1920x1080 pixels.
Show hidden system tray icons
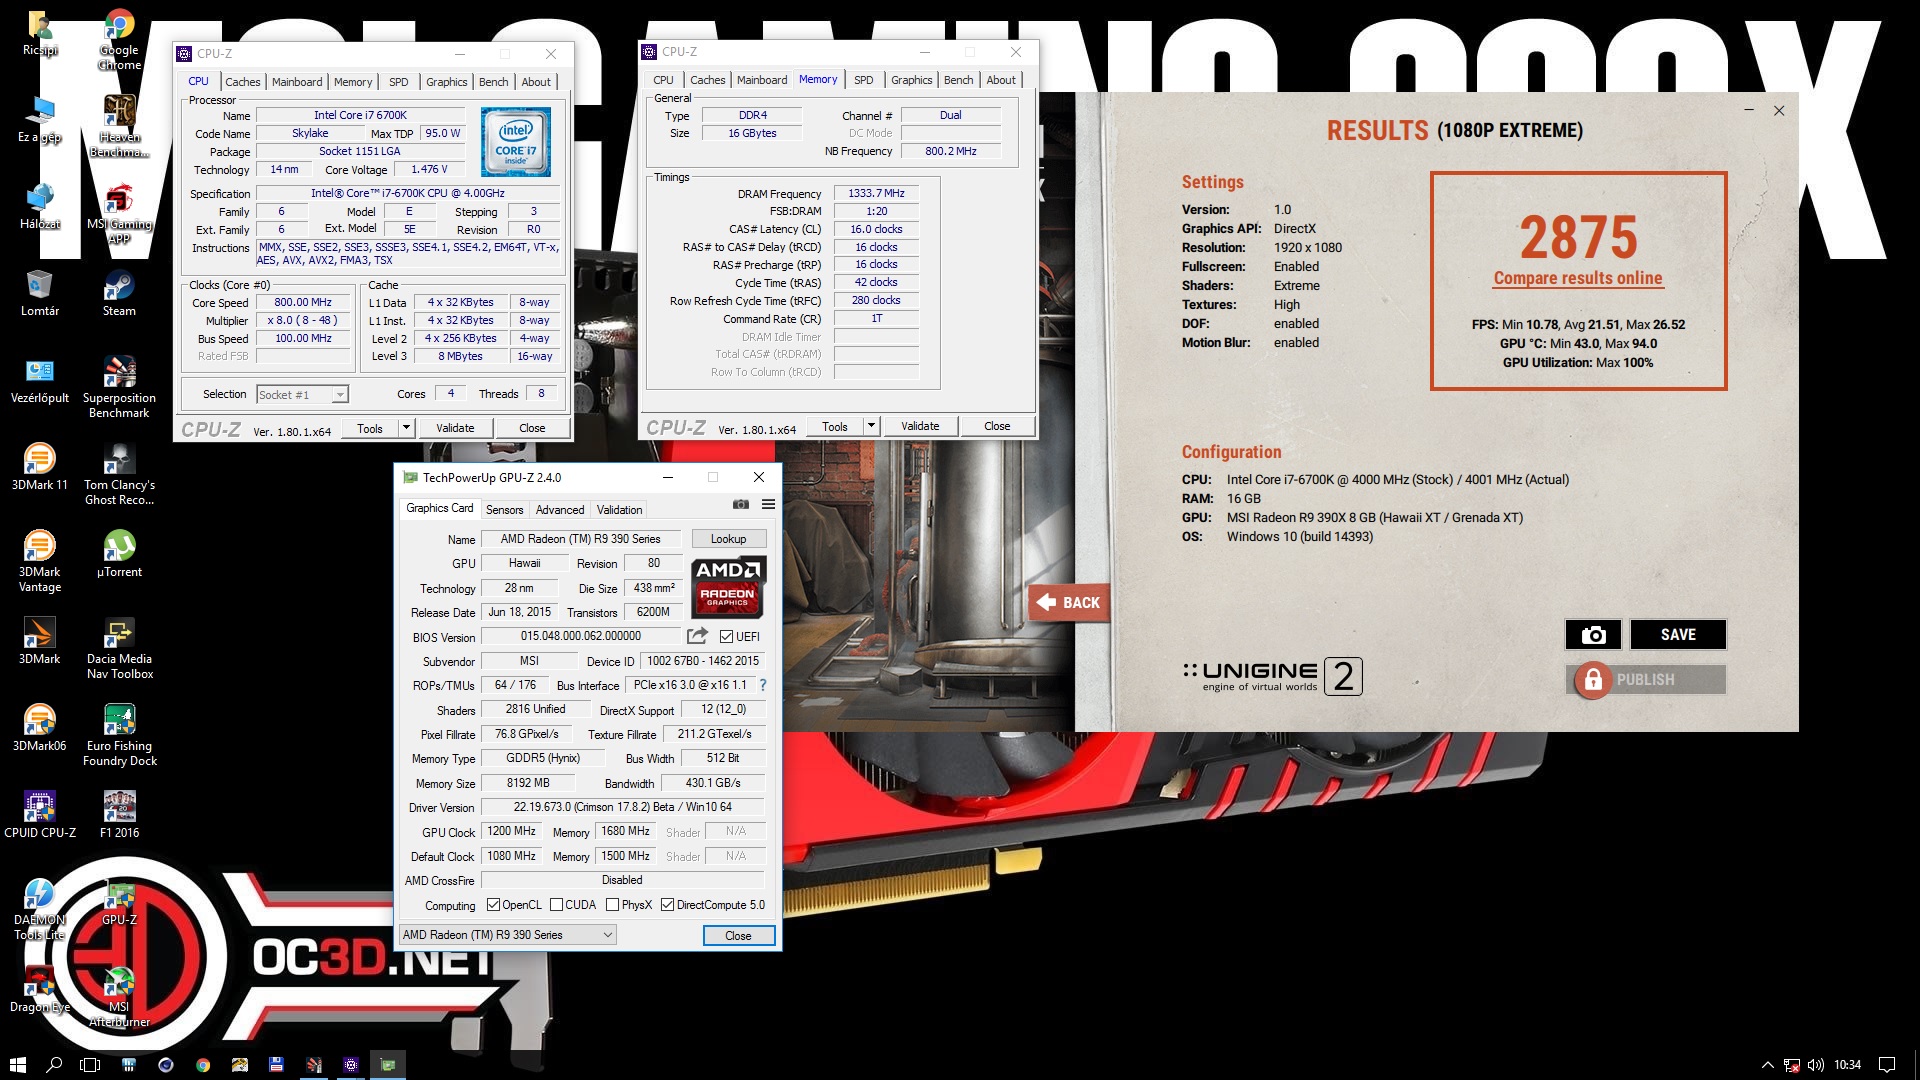[x=1767, y=1065]
